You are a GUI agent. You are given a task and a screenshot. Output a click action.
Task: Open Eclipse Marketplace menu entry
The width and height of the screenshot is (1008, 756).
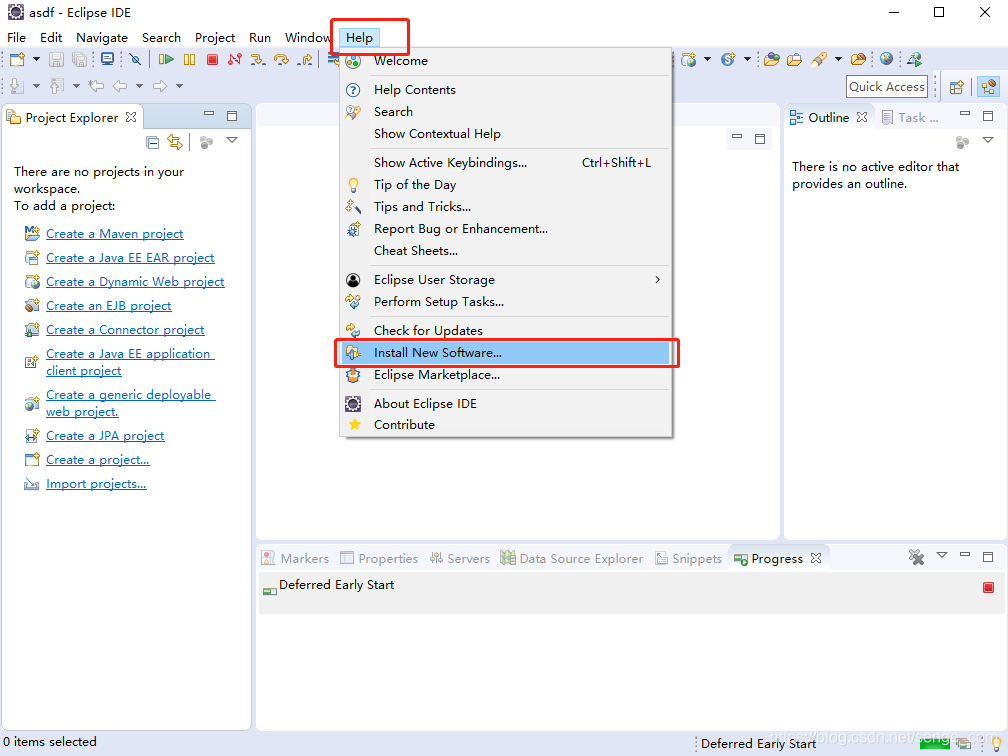(506, 375)
